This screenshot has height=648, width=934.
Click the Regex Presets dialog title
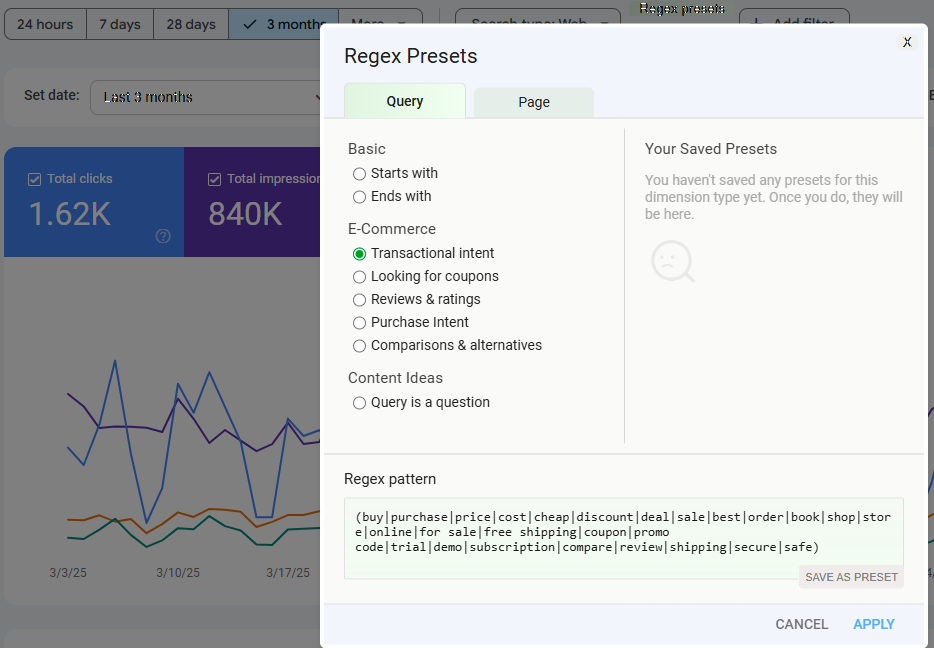point(410,56)
